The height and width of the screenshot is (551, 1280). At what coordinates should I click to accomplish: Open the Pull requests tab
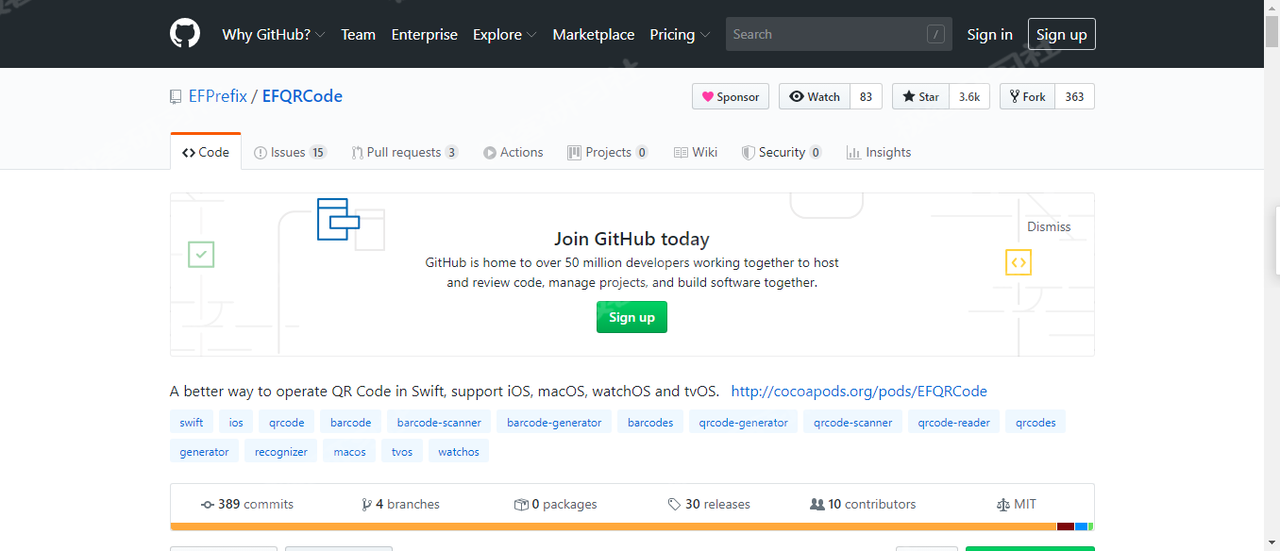pyautogui.click(x=405, y=152)
